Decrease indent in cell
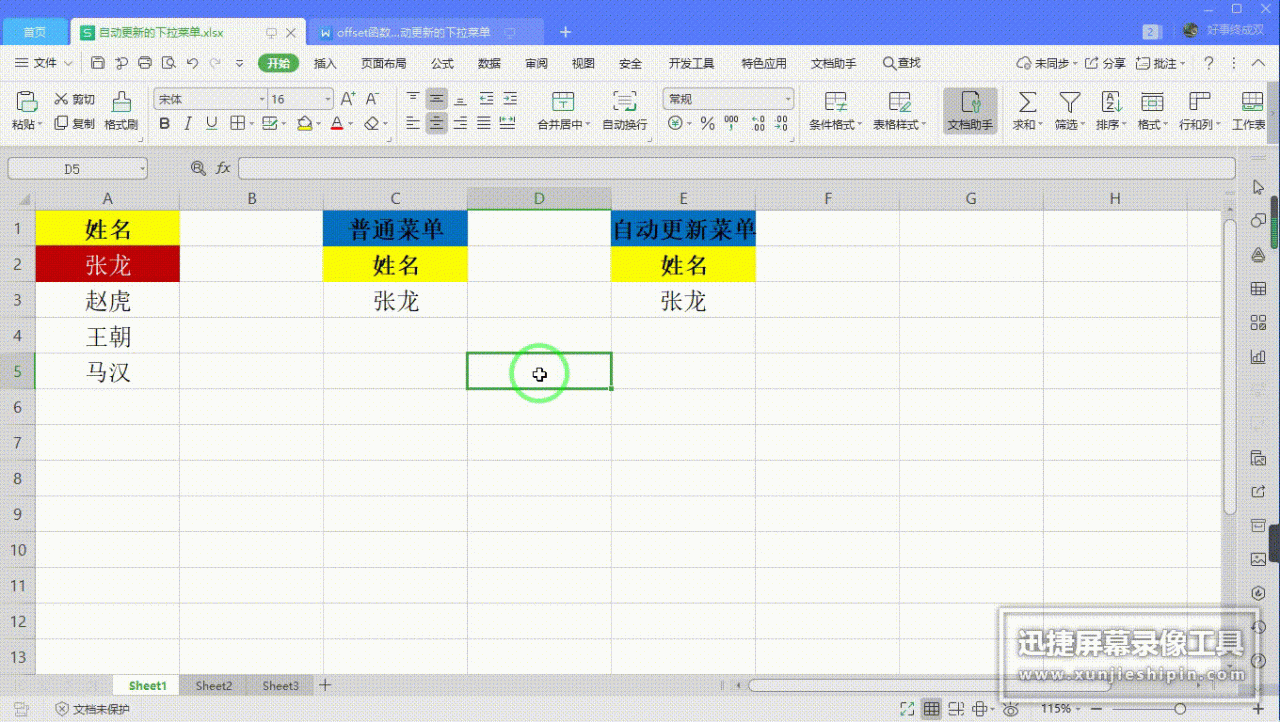This screenshot has width=1280, height=722. 486,99
